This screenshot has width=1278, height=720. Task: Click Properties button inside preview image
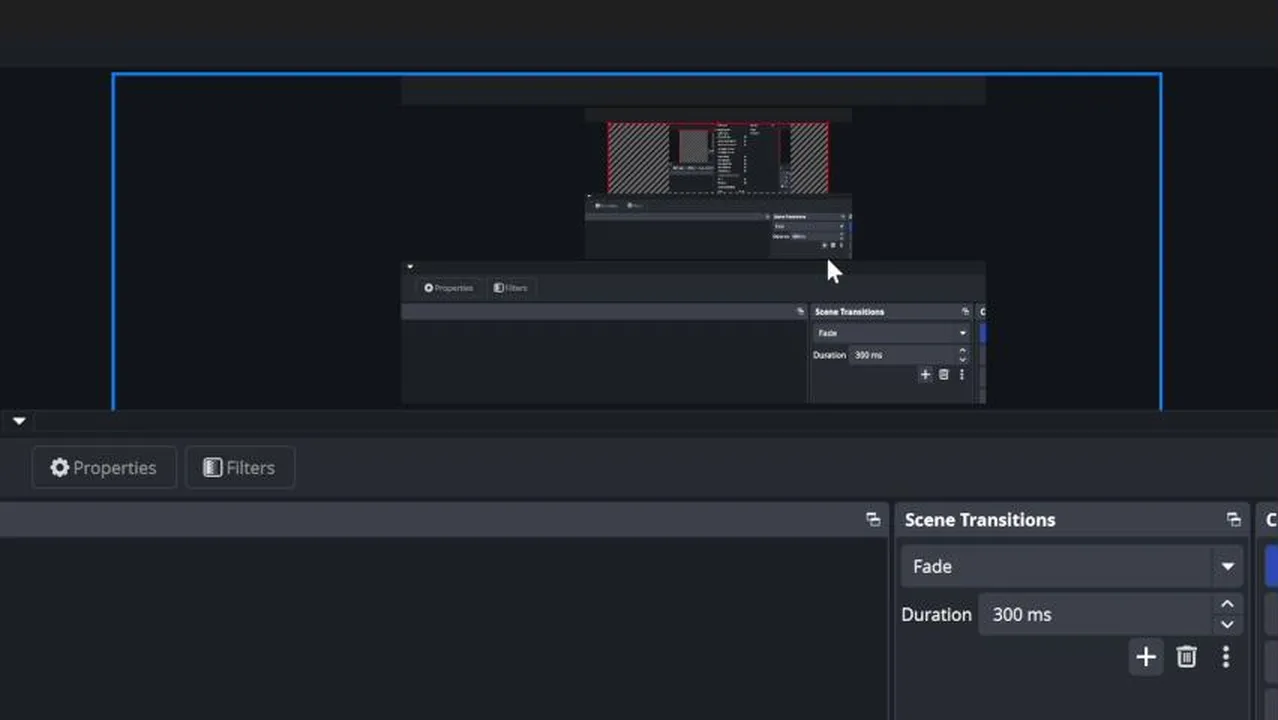(x=448, y=288)
